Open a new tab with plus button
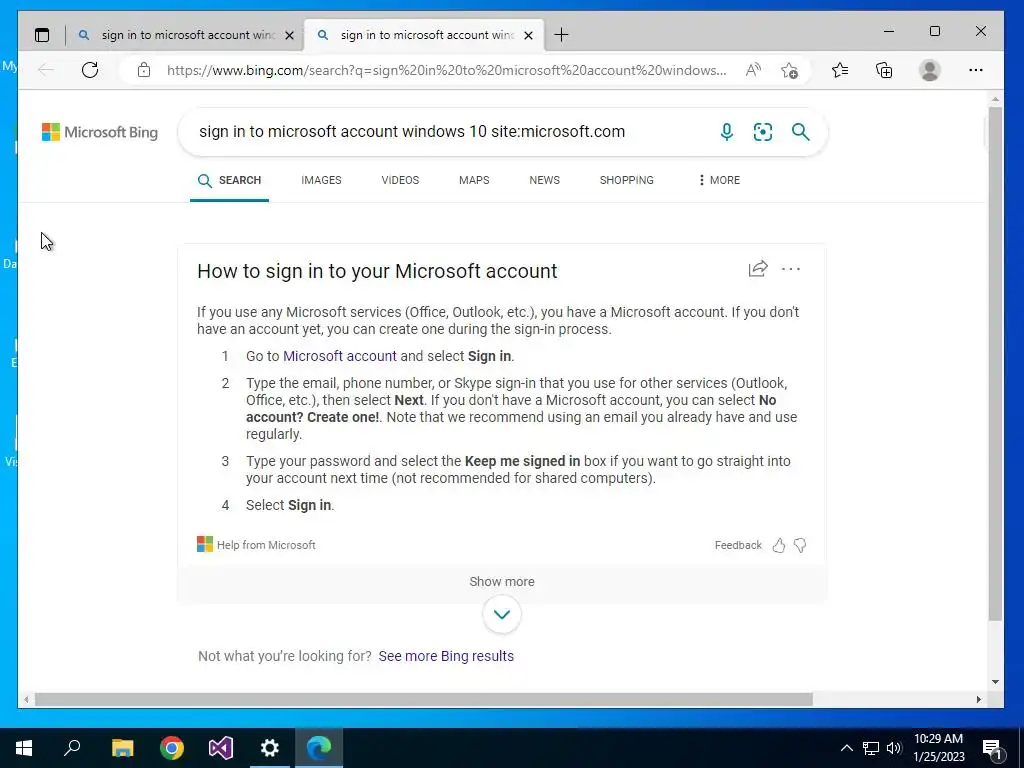 click(561, 35)
